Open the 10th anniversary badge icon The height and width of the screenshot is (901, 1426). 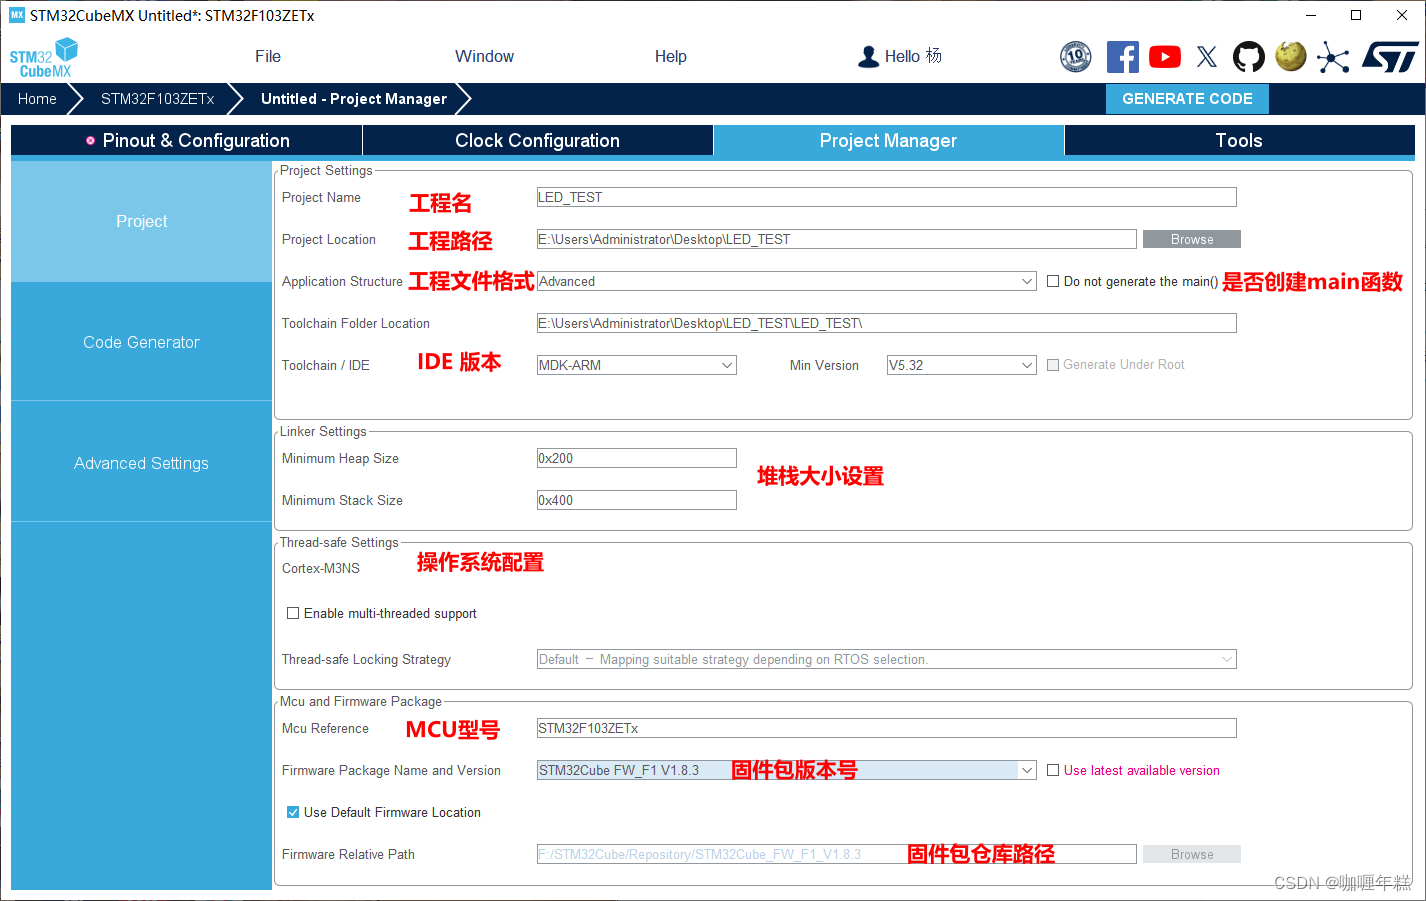pos(1076,57)
